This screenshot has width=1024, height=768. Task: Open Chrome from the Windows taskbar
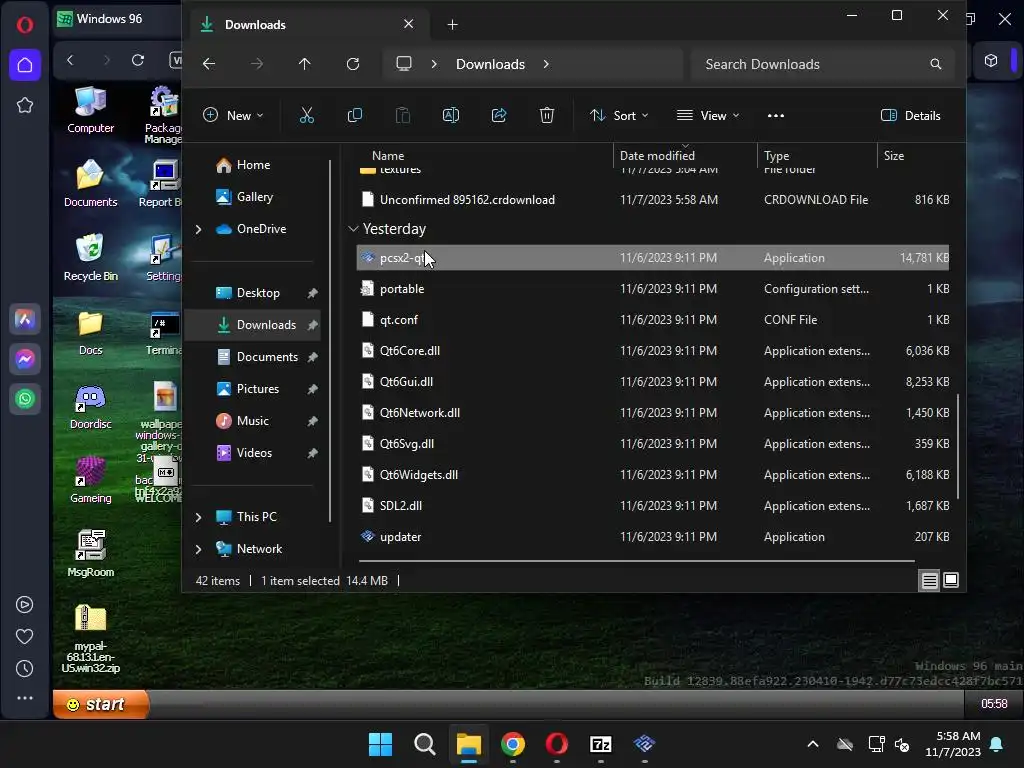click(513, 744)
